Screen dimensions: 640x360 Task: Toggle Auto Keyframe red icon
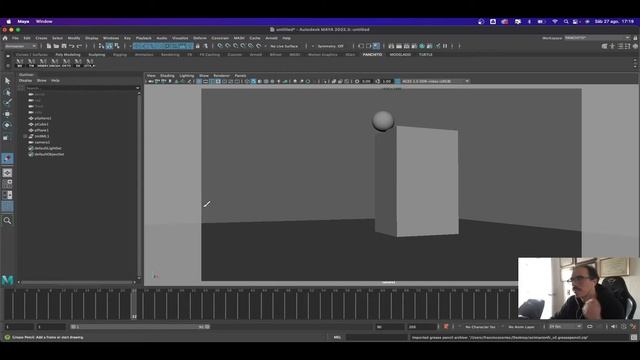[x=446, y=327]
